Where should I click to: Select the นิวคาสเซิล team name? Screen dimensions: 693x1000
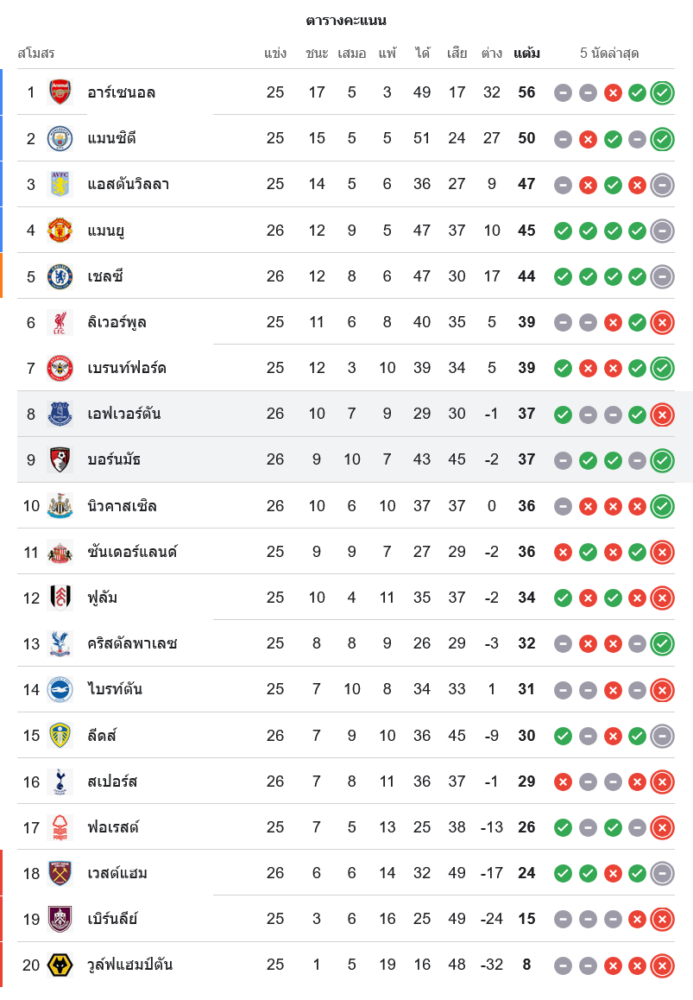tap(122, 506)
